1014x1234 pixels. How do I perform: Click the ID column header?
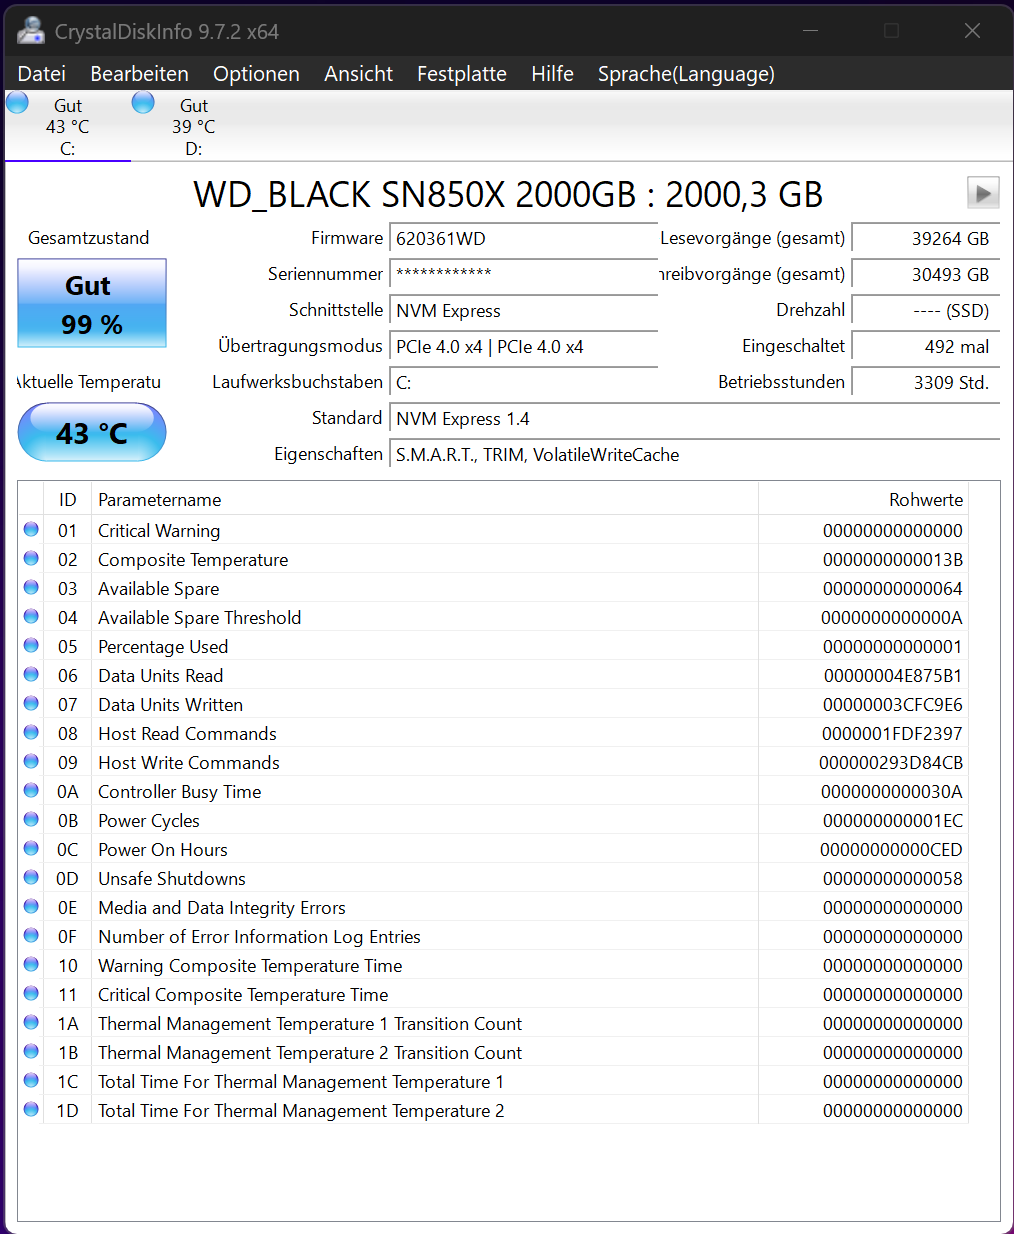(68, 499)
